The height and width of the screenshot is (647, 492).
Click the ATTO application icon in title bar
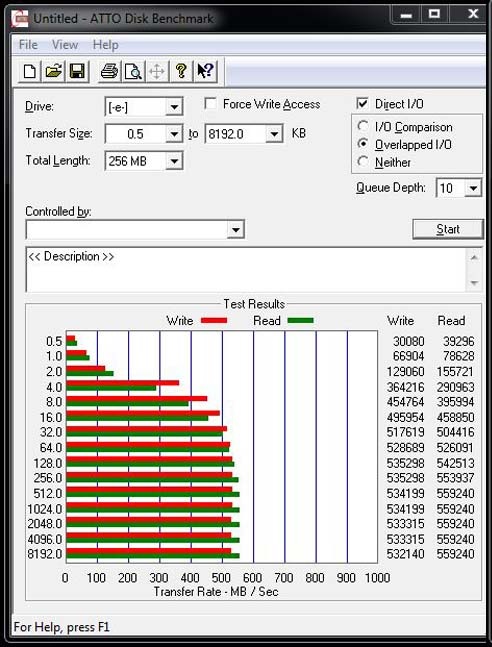point(20,19)
